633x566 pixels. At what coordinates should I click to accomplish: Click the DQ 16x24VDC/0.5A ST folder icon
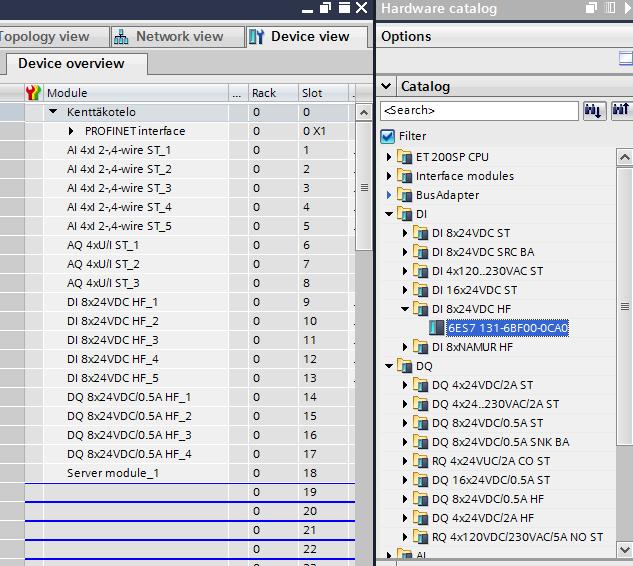(x=421, y=480)
